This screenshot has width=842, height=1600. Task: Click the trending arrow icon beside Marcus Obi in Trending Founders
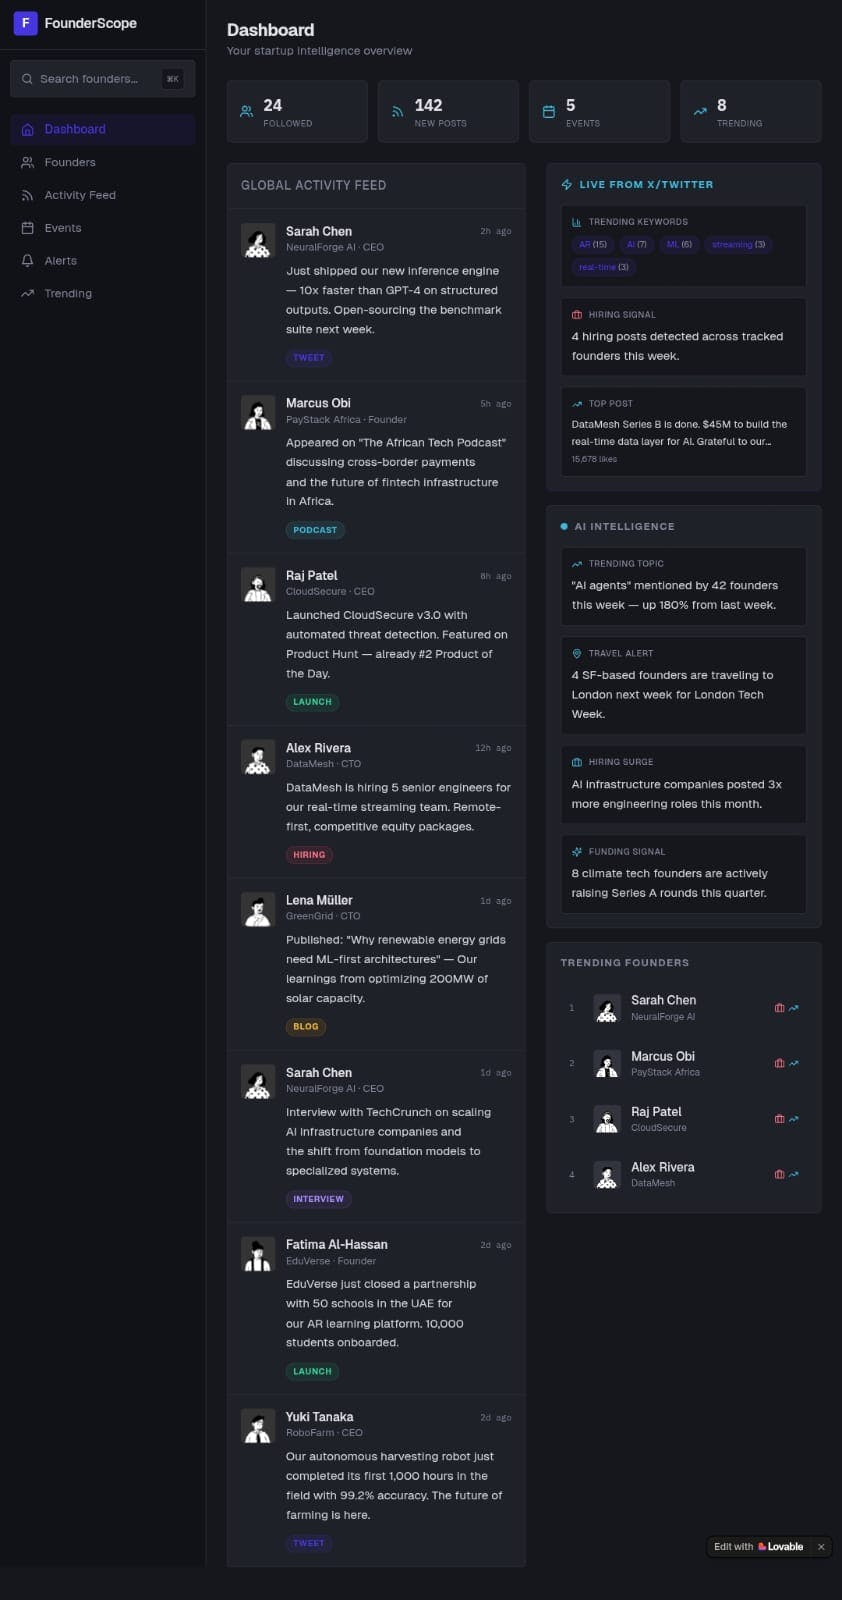[794, 1063]
